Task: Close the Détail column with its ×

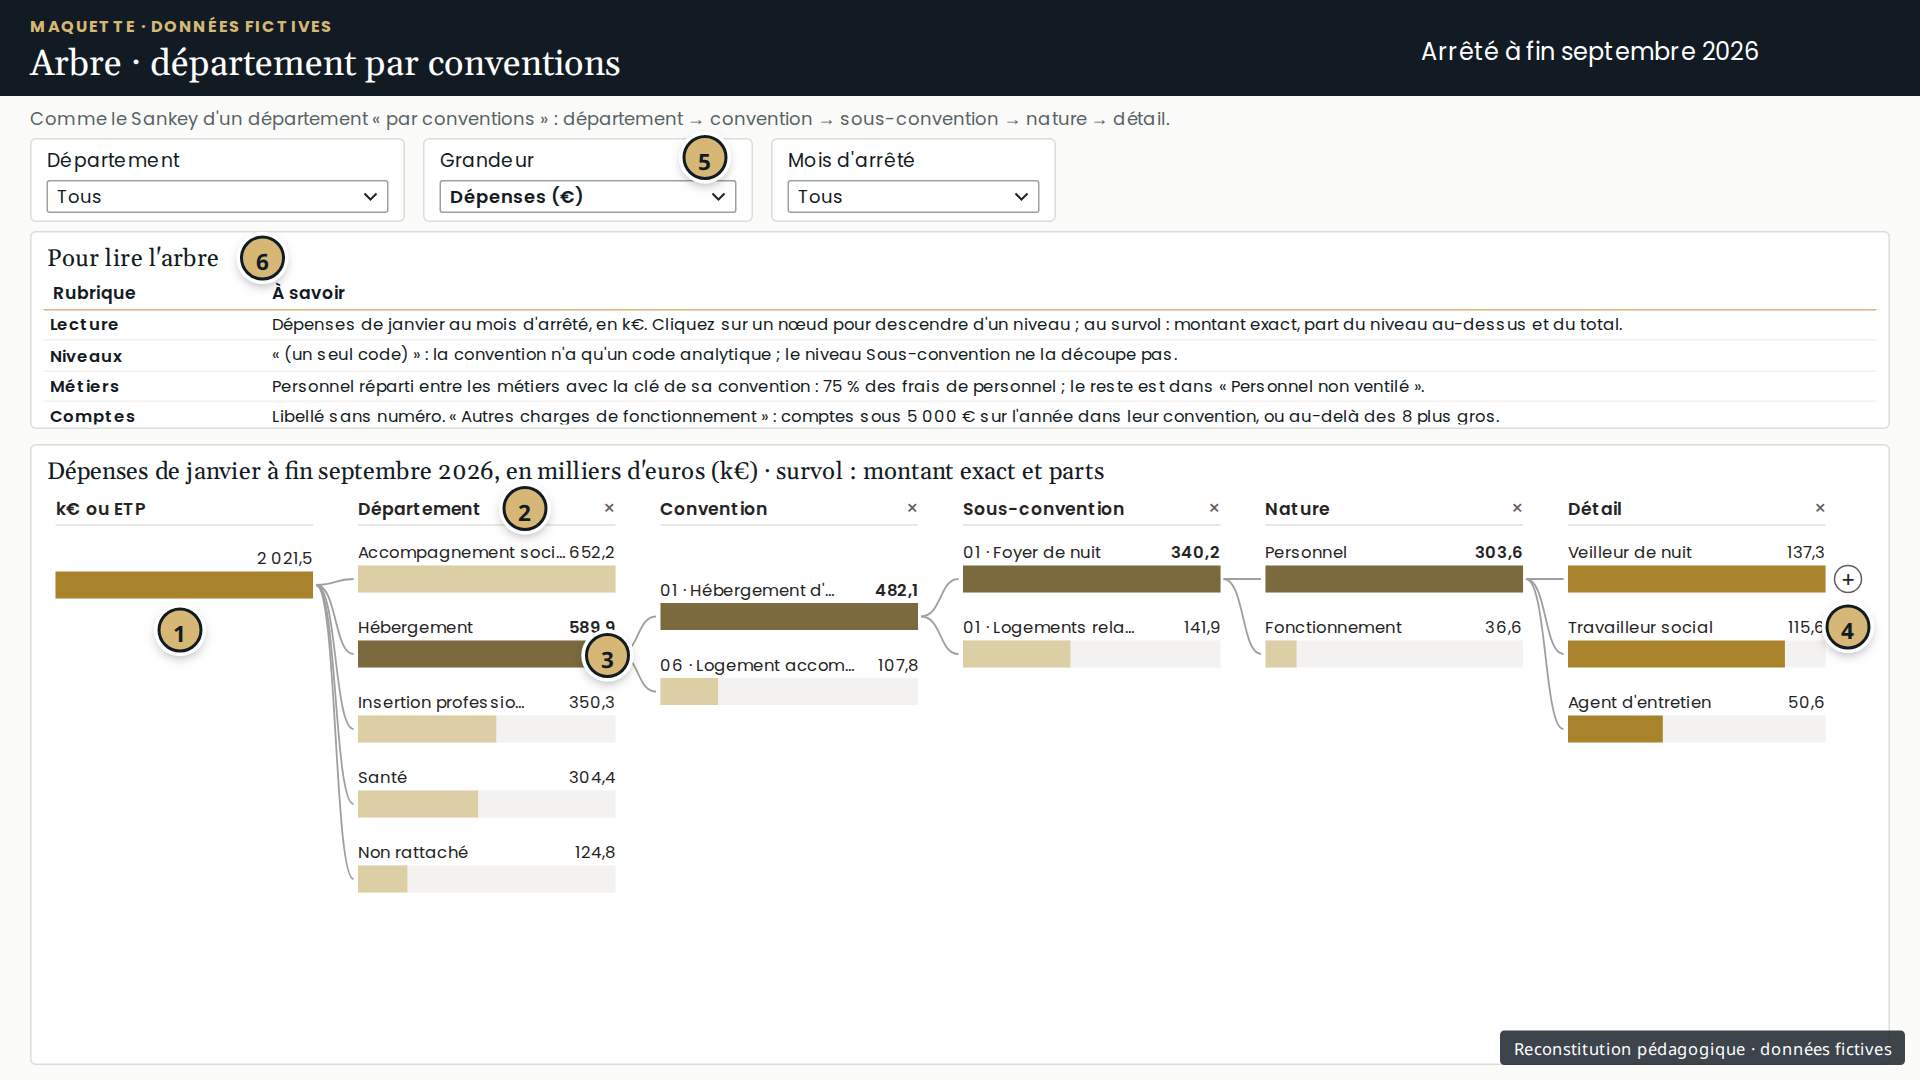Action: click(x=1820, y=508)
